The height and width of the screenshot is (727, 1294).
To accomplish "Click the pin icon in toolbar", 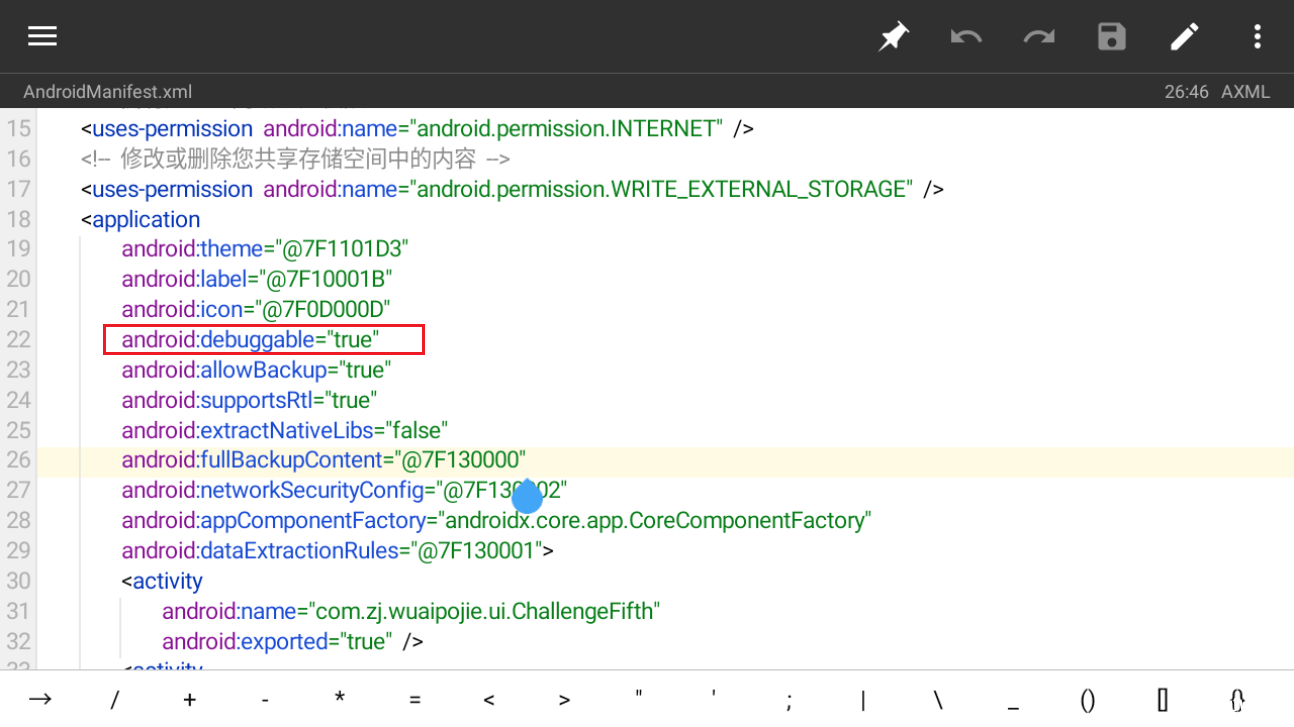I will click(x=893, y=38).
